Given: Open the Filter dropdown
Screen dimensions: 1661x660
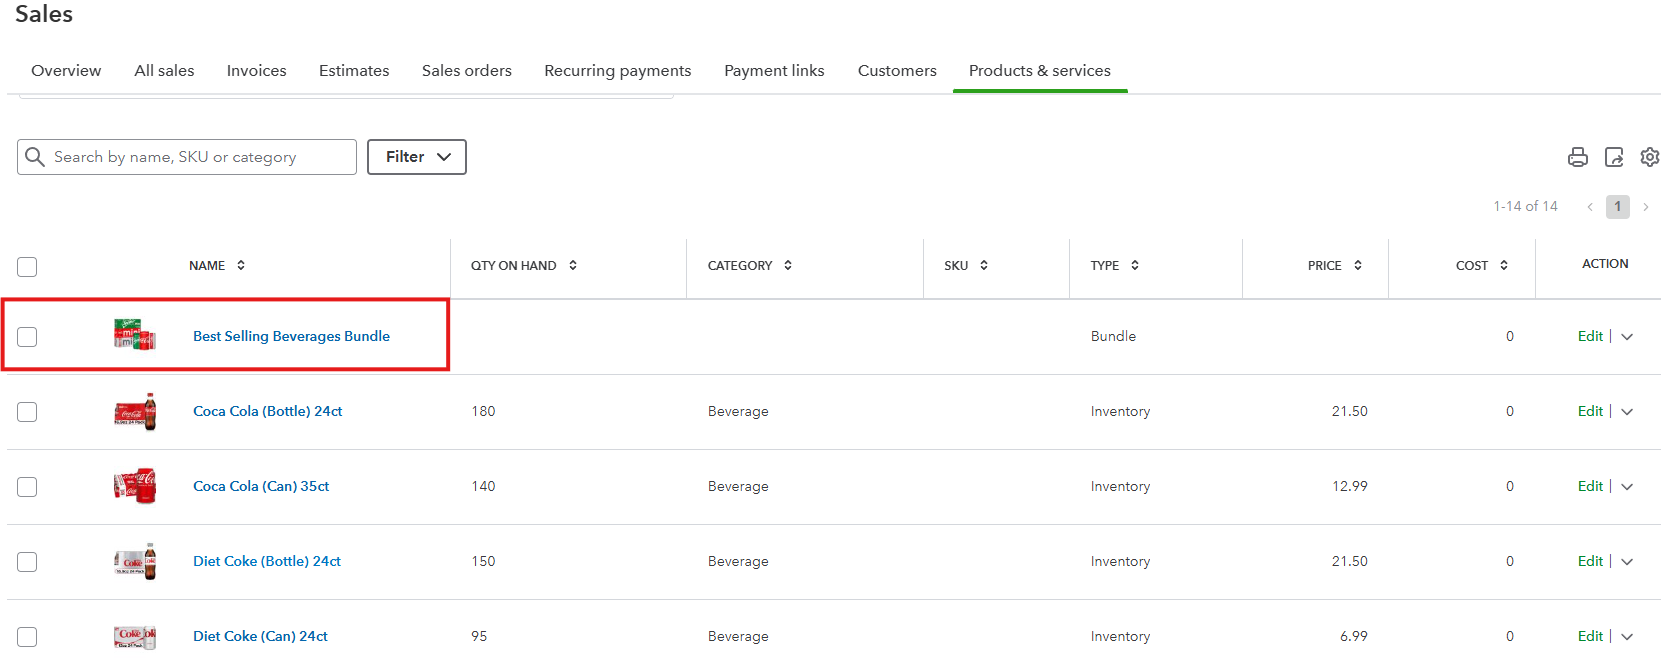Looking at the screenshot, I should click(x=417, y=157).
